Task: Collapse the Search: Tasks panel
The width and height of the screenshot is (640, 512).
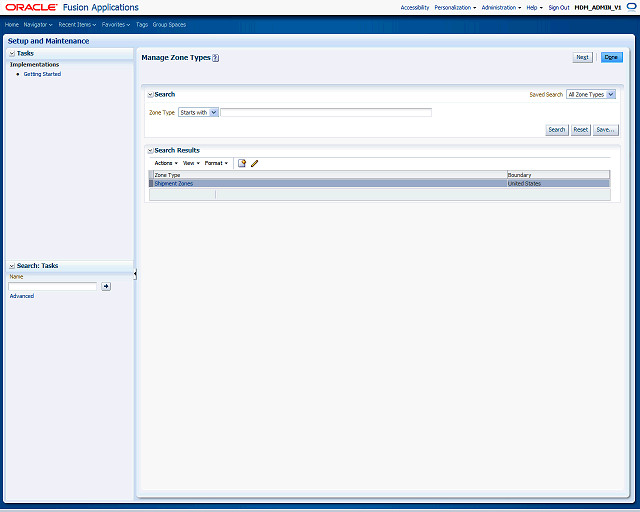Action: pos(12,266)
